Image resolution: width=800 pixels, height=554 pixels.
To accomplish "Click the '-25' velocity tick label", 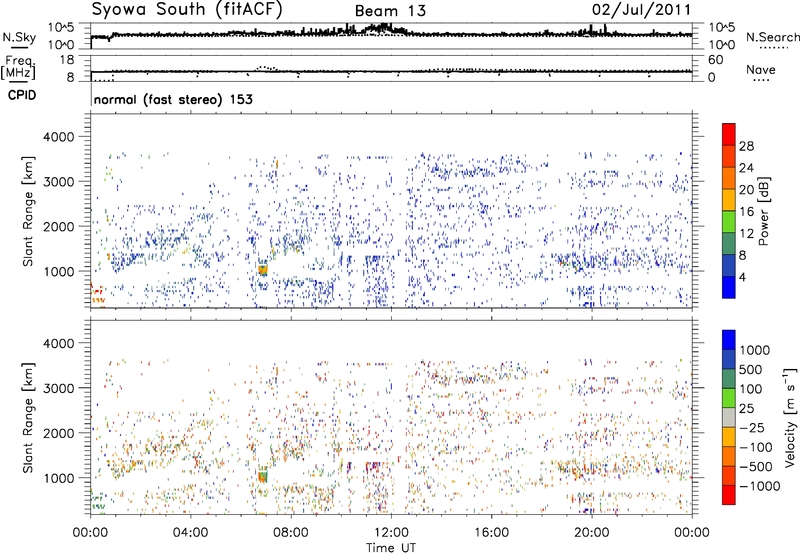I will tap(752, 428).
